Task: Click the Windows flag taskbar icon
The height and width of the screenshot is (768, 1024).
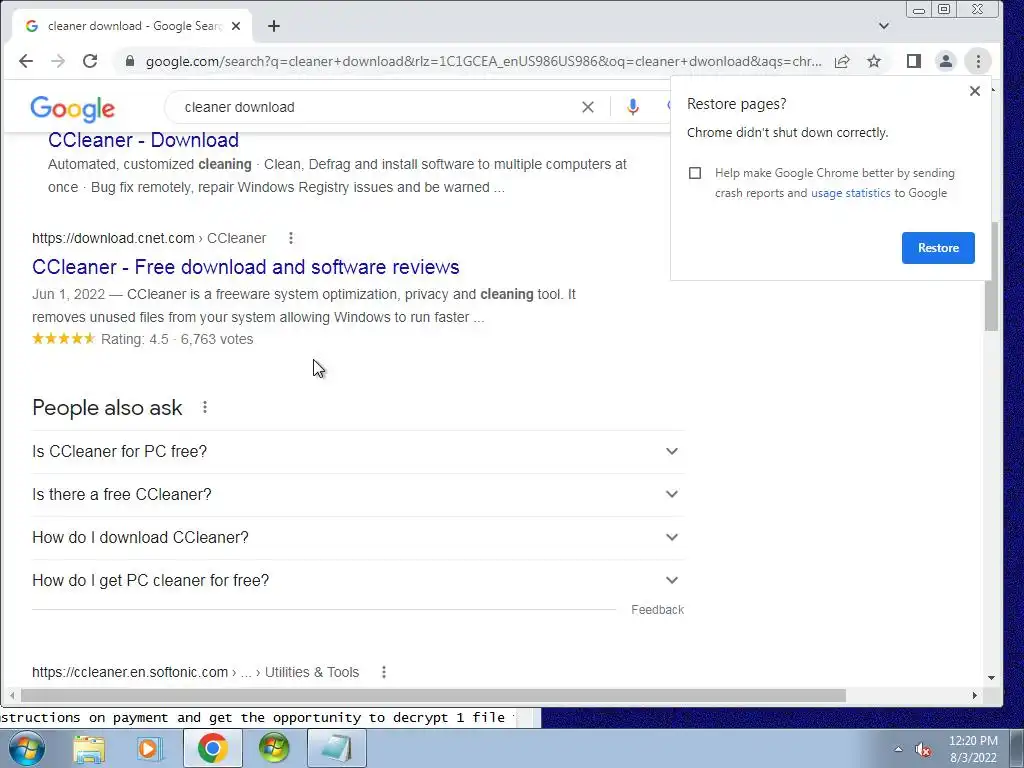Action: pos(274,748)
